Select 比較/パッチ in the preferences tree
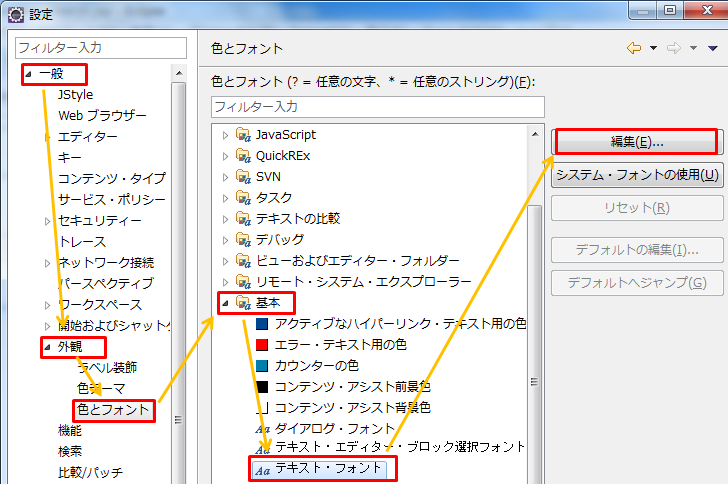 90,472
